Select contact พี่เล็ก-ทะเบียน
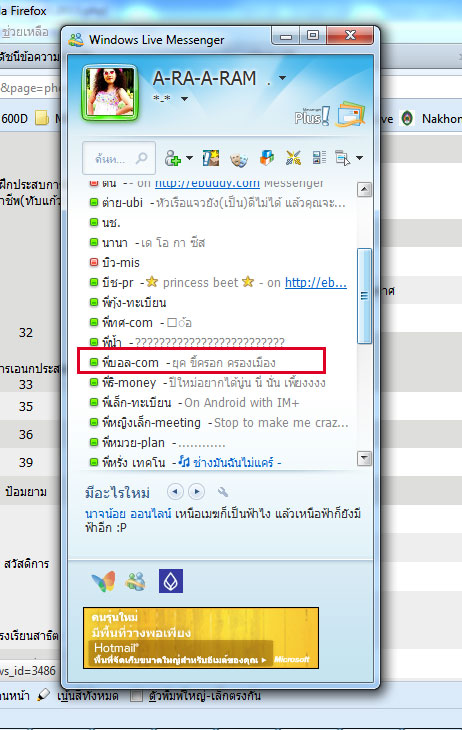Image resolution: width=462 pixels, height=730 pixels. pos(137,403)
